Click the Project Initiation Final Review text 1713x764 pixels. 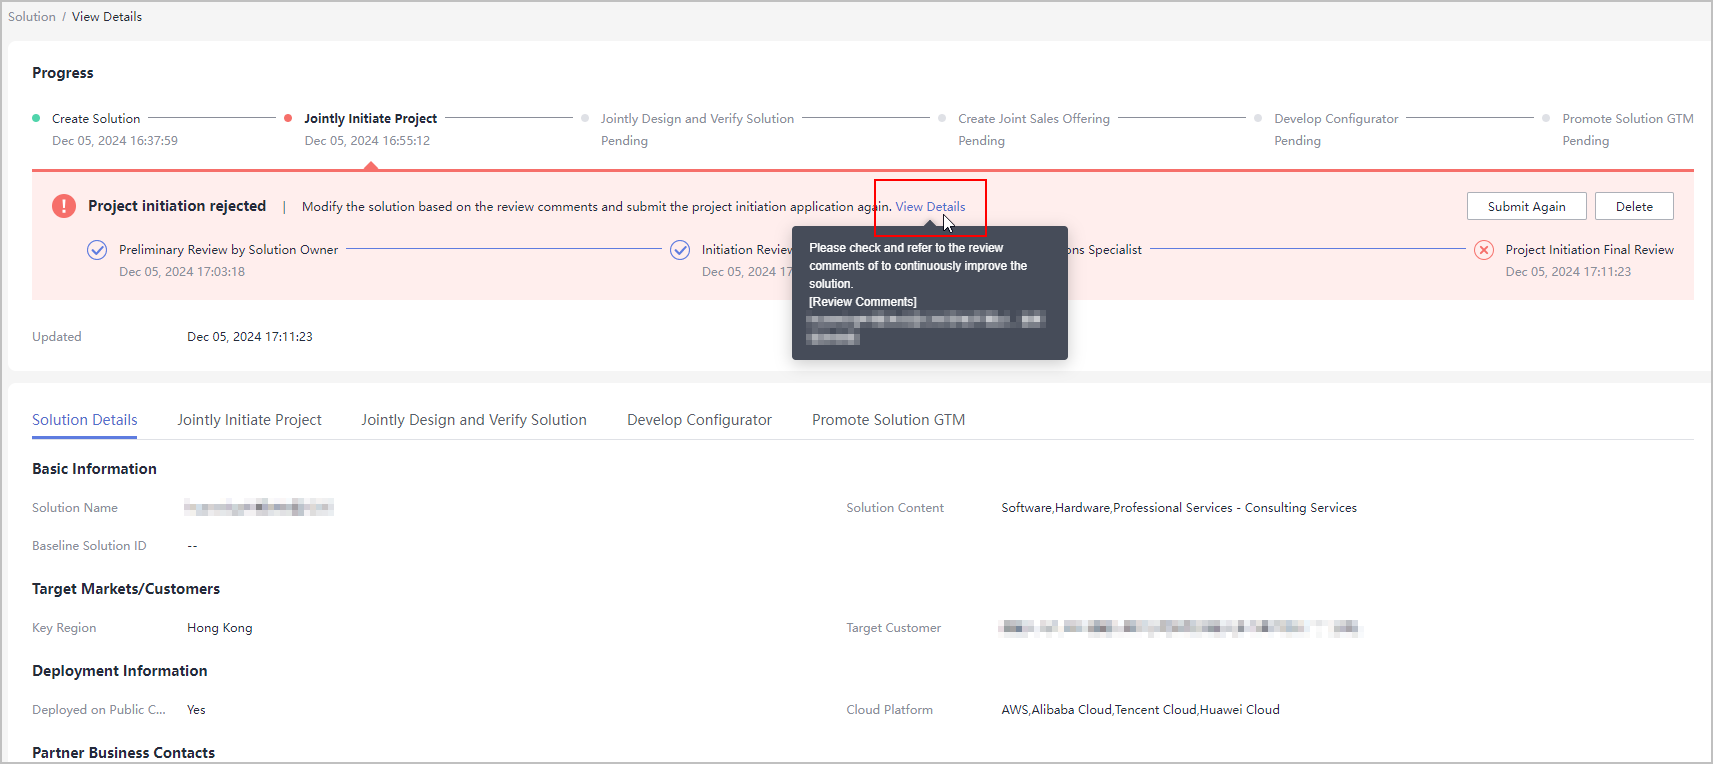[x=1590, y=250]
